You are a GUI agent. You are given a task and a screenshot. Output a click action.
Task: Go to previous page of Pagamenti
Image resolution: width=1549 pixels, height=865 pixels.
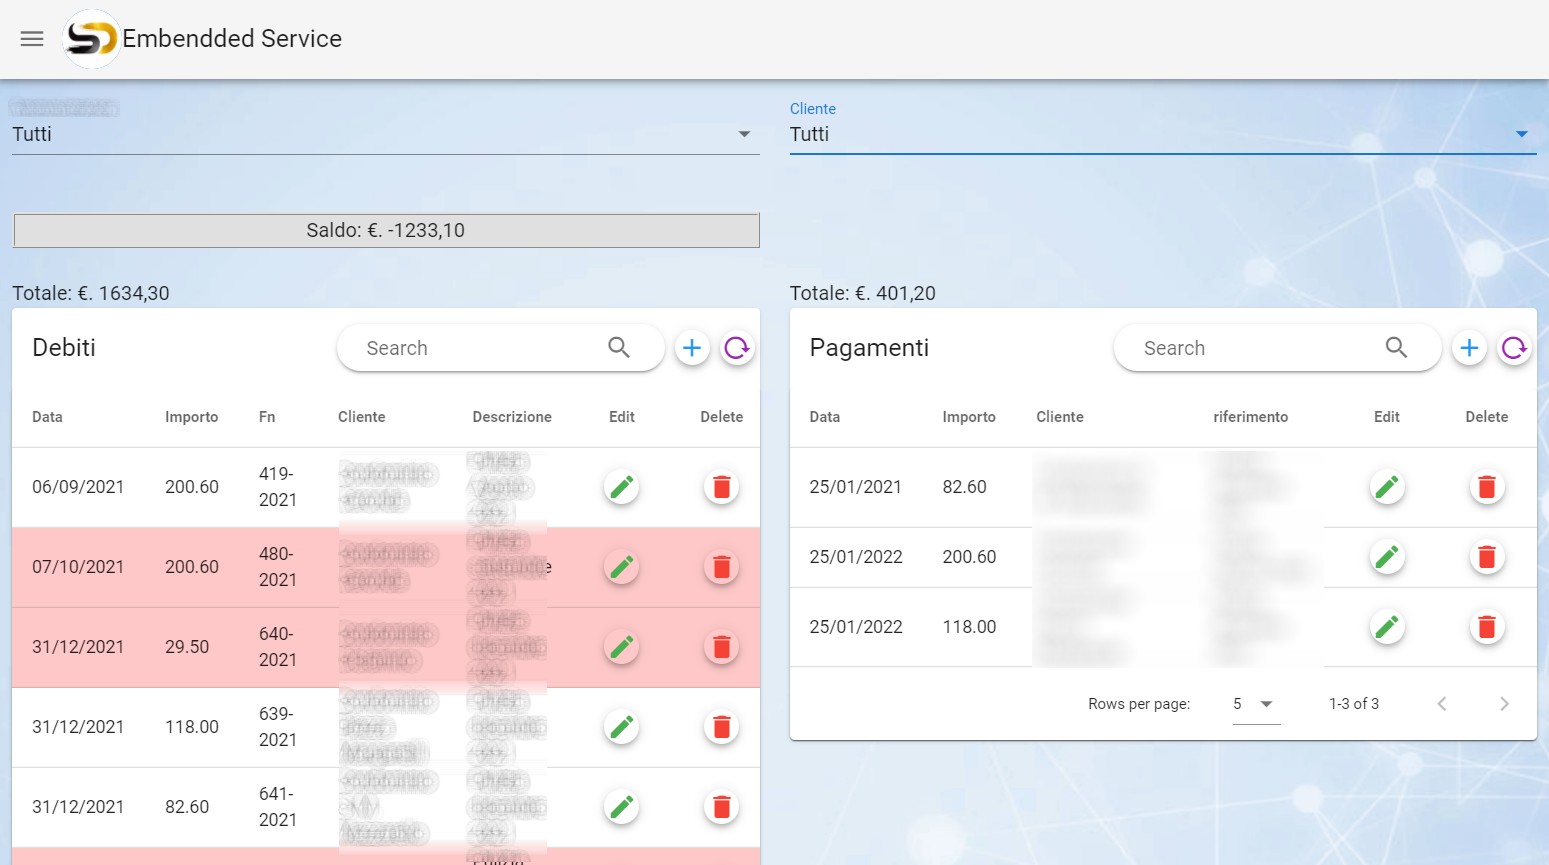click(x=1442, y=704)
